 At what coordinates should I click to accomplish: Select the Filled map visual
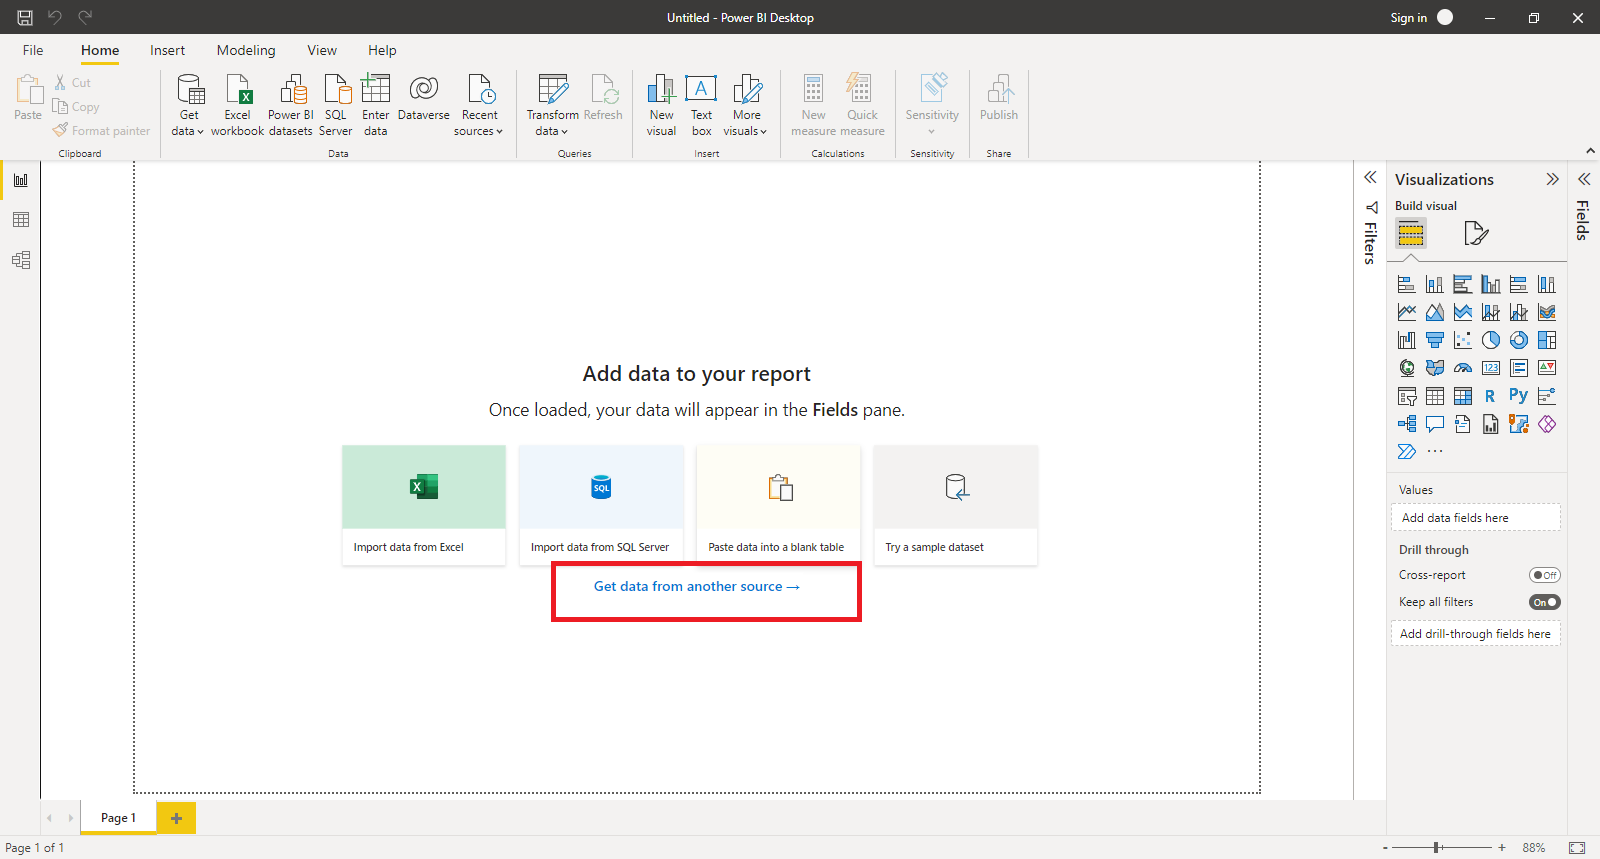[x=1434, y=368]
